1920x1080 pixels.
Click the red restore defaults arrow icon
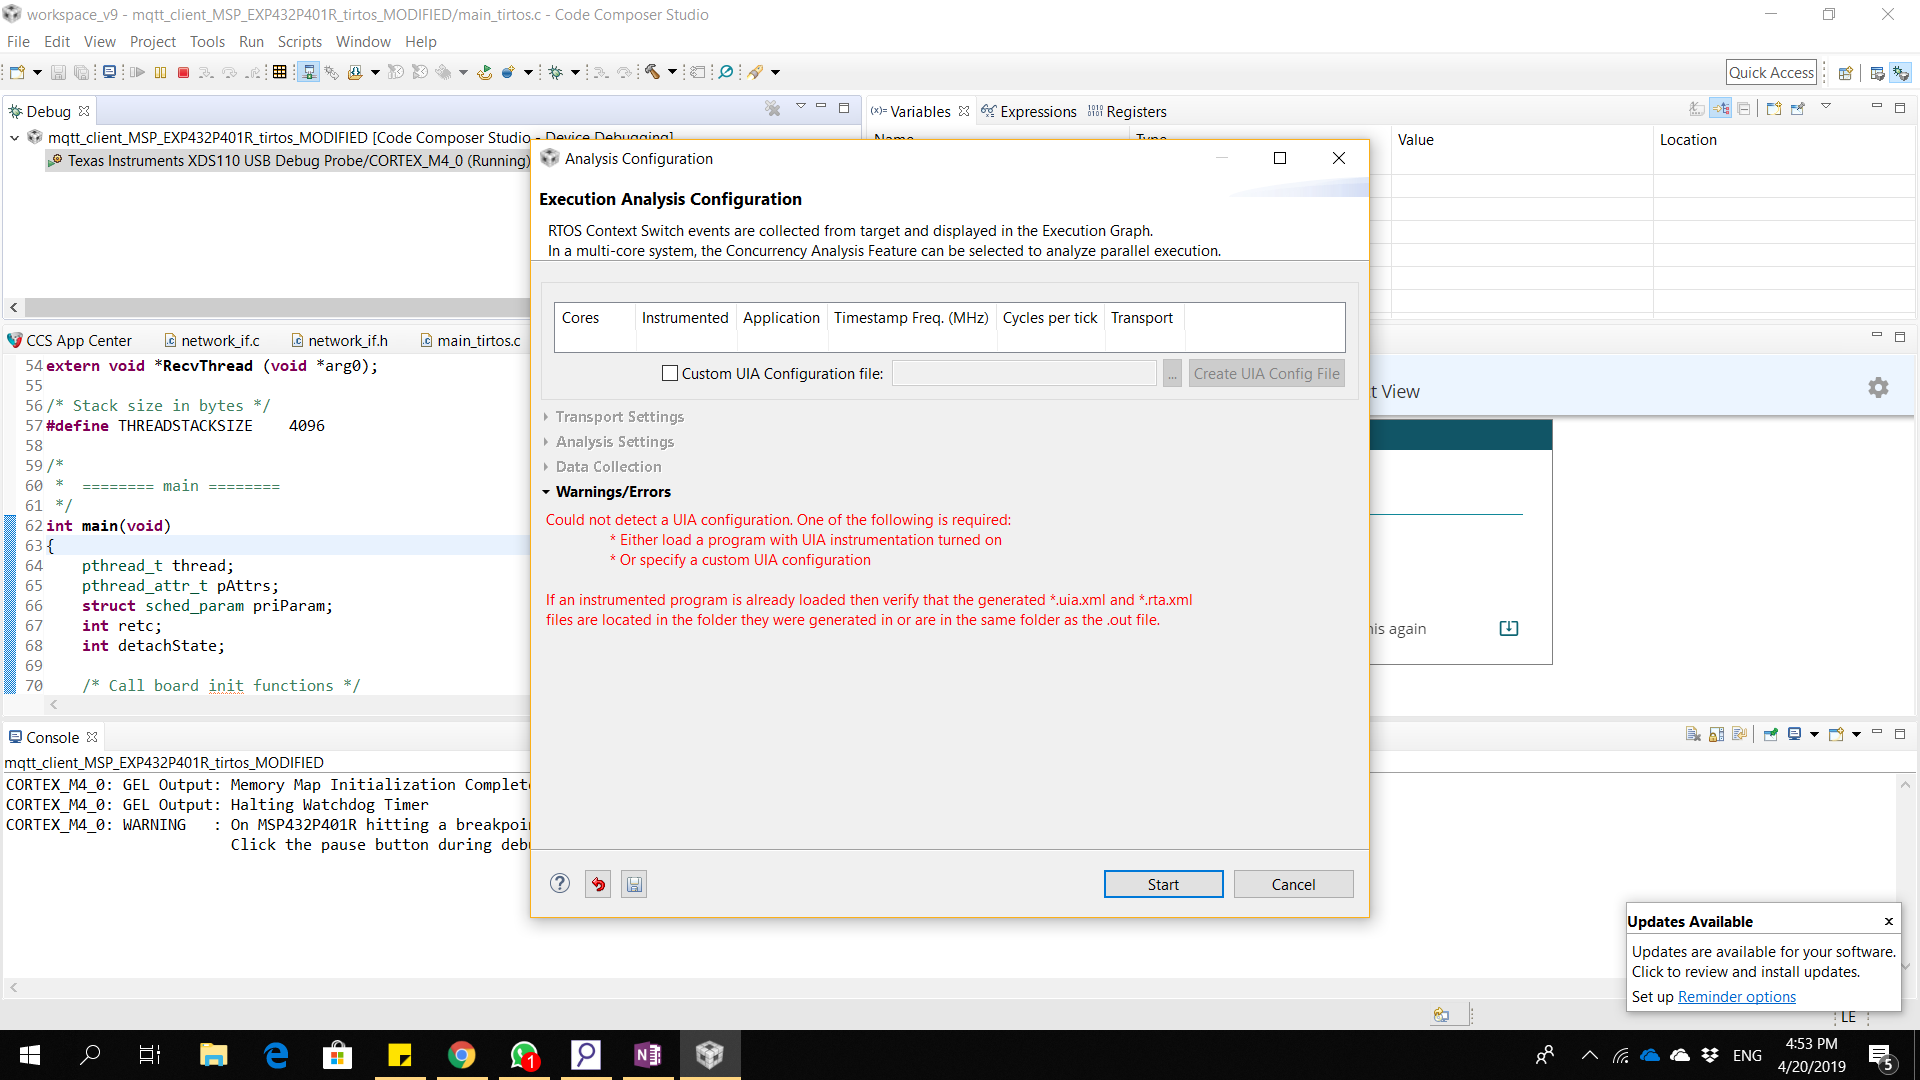tap(598, 884)
